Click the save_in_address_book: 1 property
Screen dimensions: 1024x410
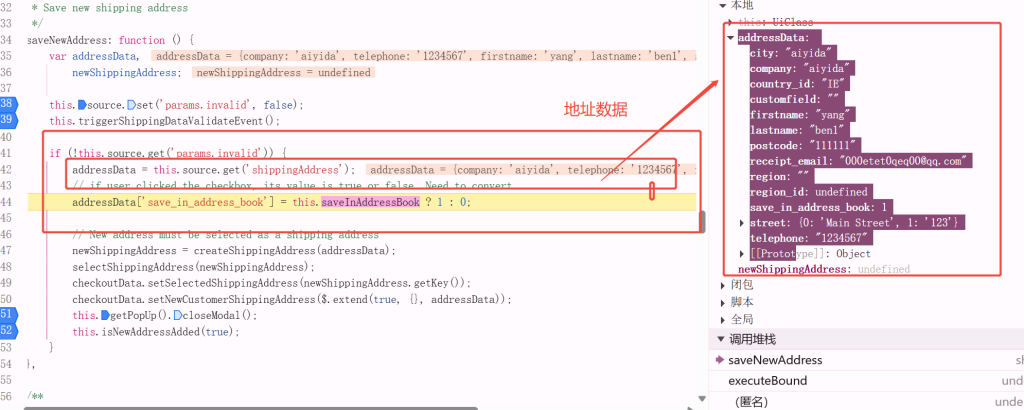[x=821, y=208]
